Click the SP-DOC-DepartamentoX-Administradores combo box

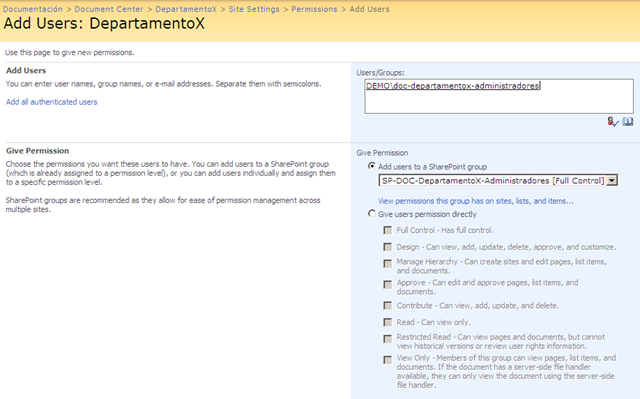498,180
